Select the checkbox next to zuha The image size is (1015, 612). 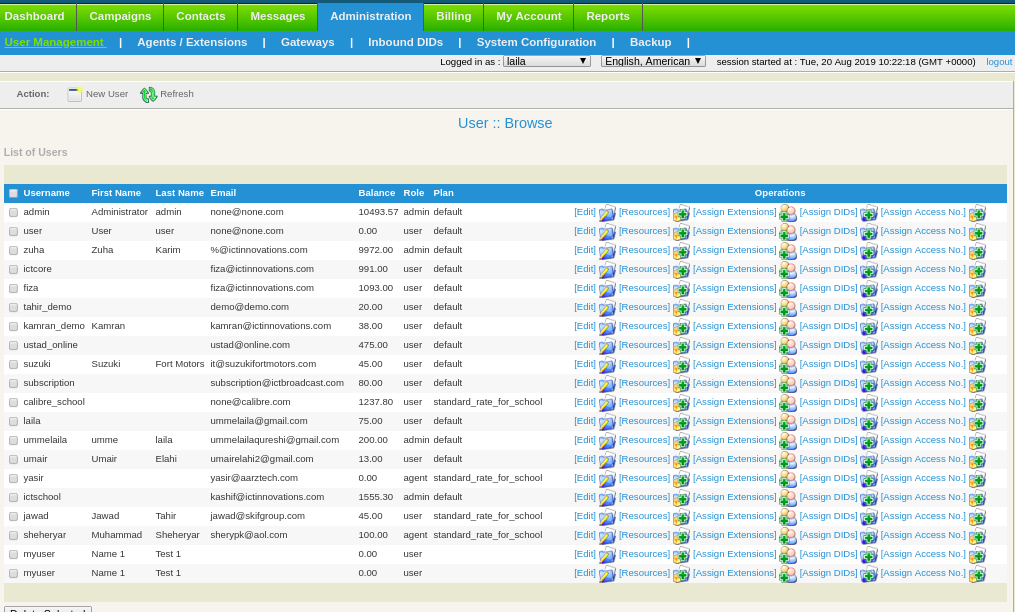(x=14, y=251)
